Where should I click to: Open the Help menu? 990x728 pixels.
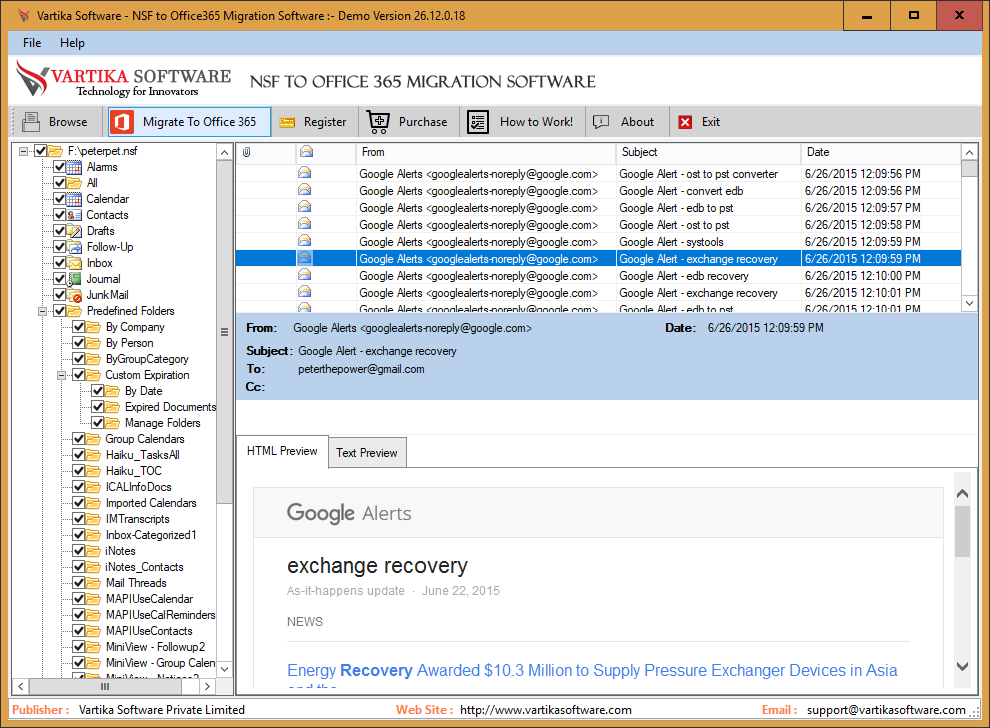click(x=72, y=43)
